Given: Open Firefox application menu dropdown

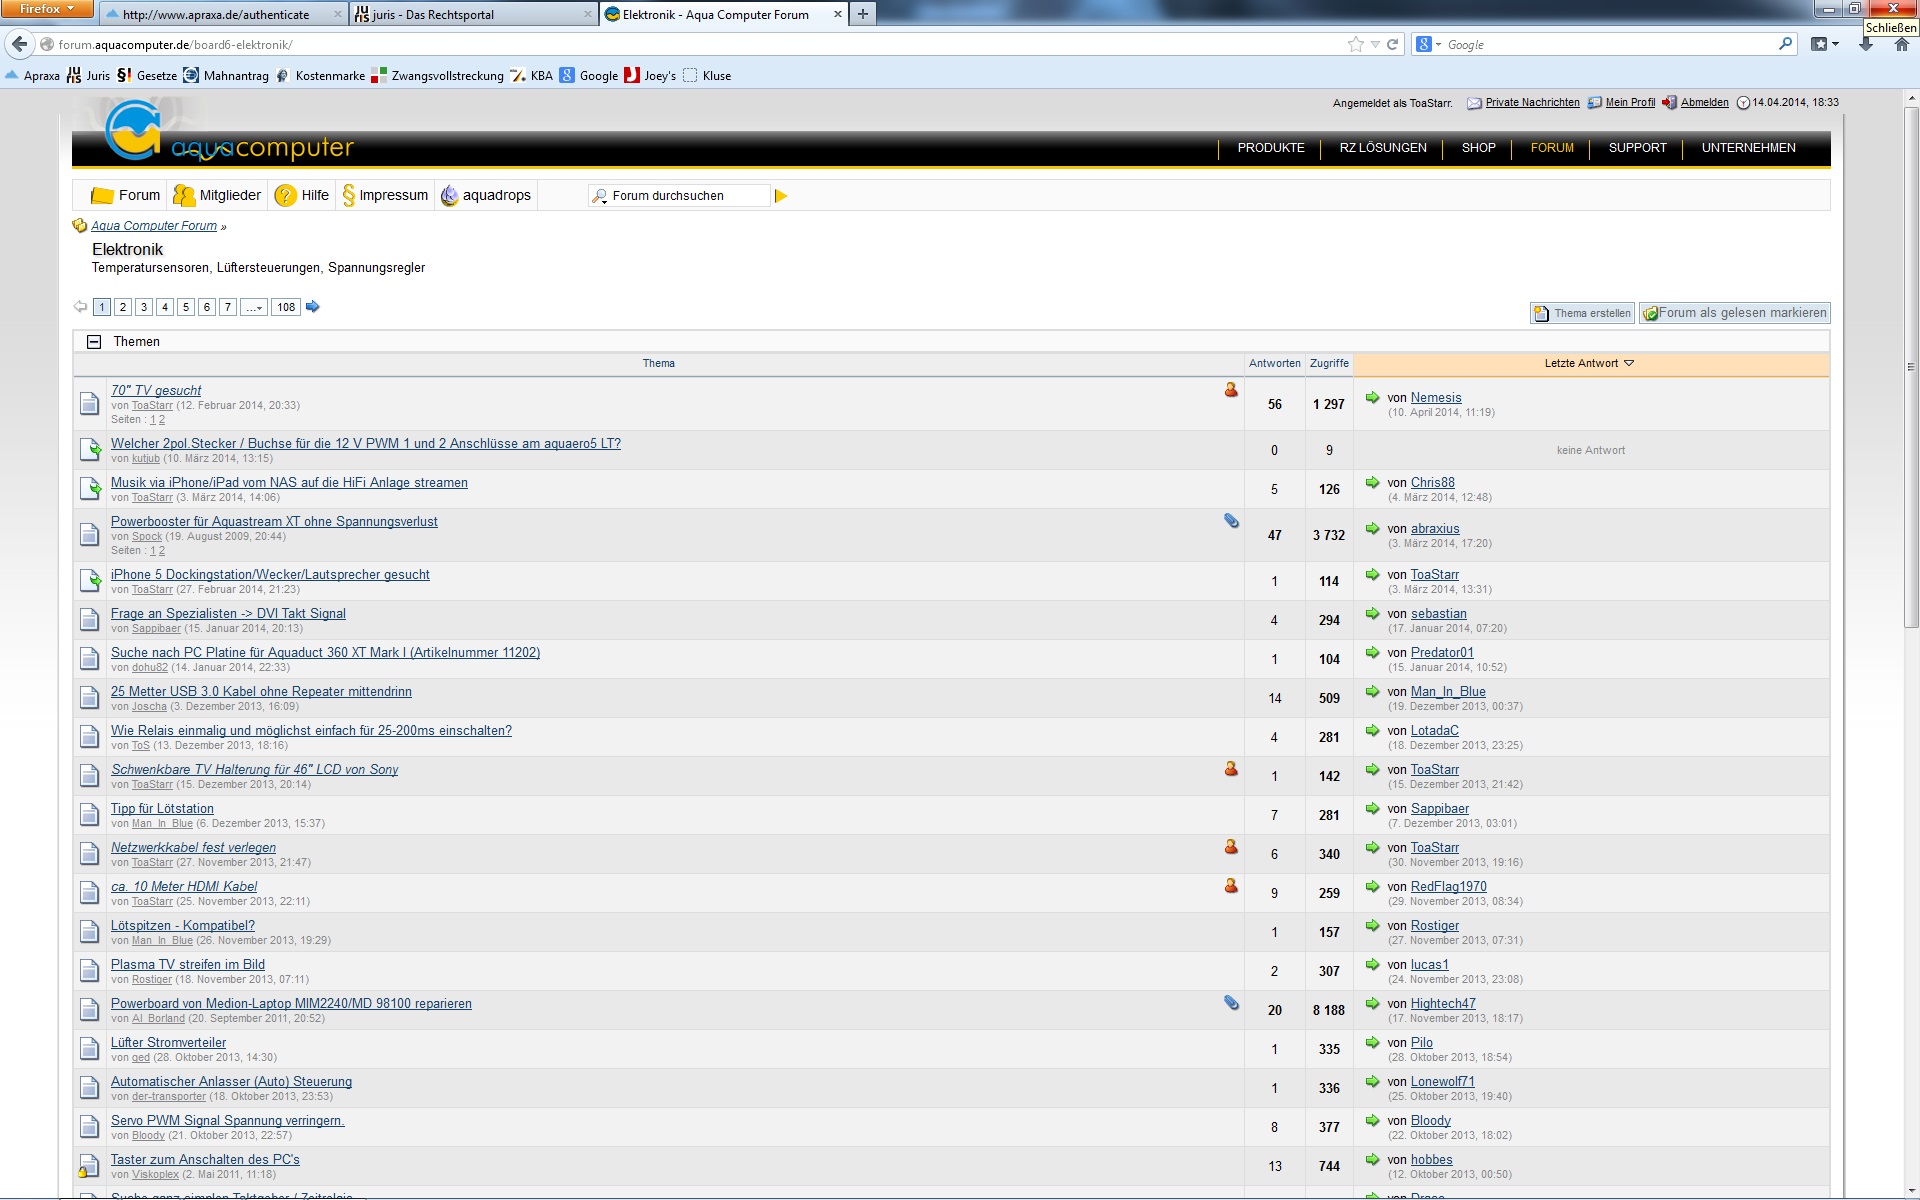Looking at the screenshot, I should click(x=46, y=9).
